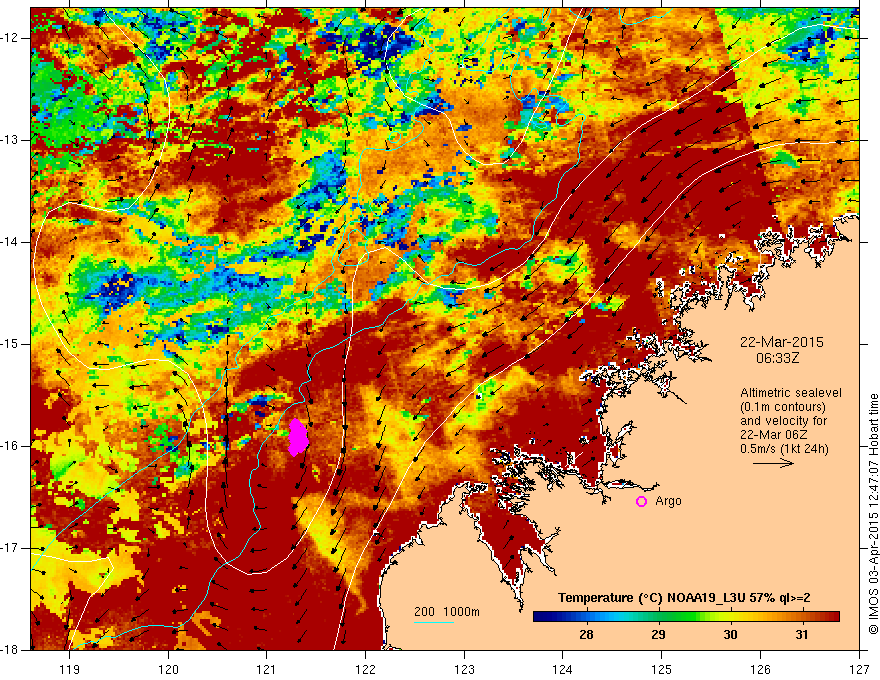Select the '06:33Z' time text
The image size is (880, 680).
[777, 358]
